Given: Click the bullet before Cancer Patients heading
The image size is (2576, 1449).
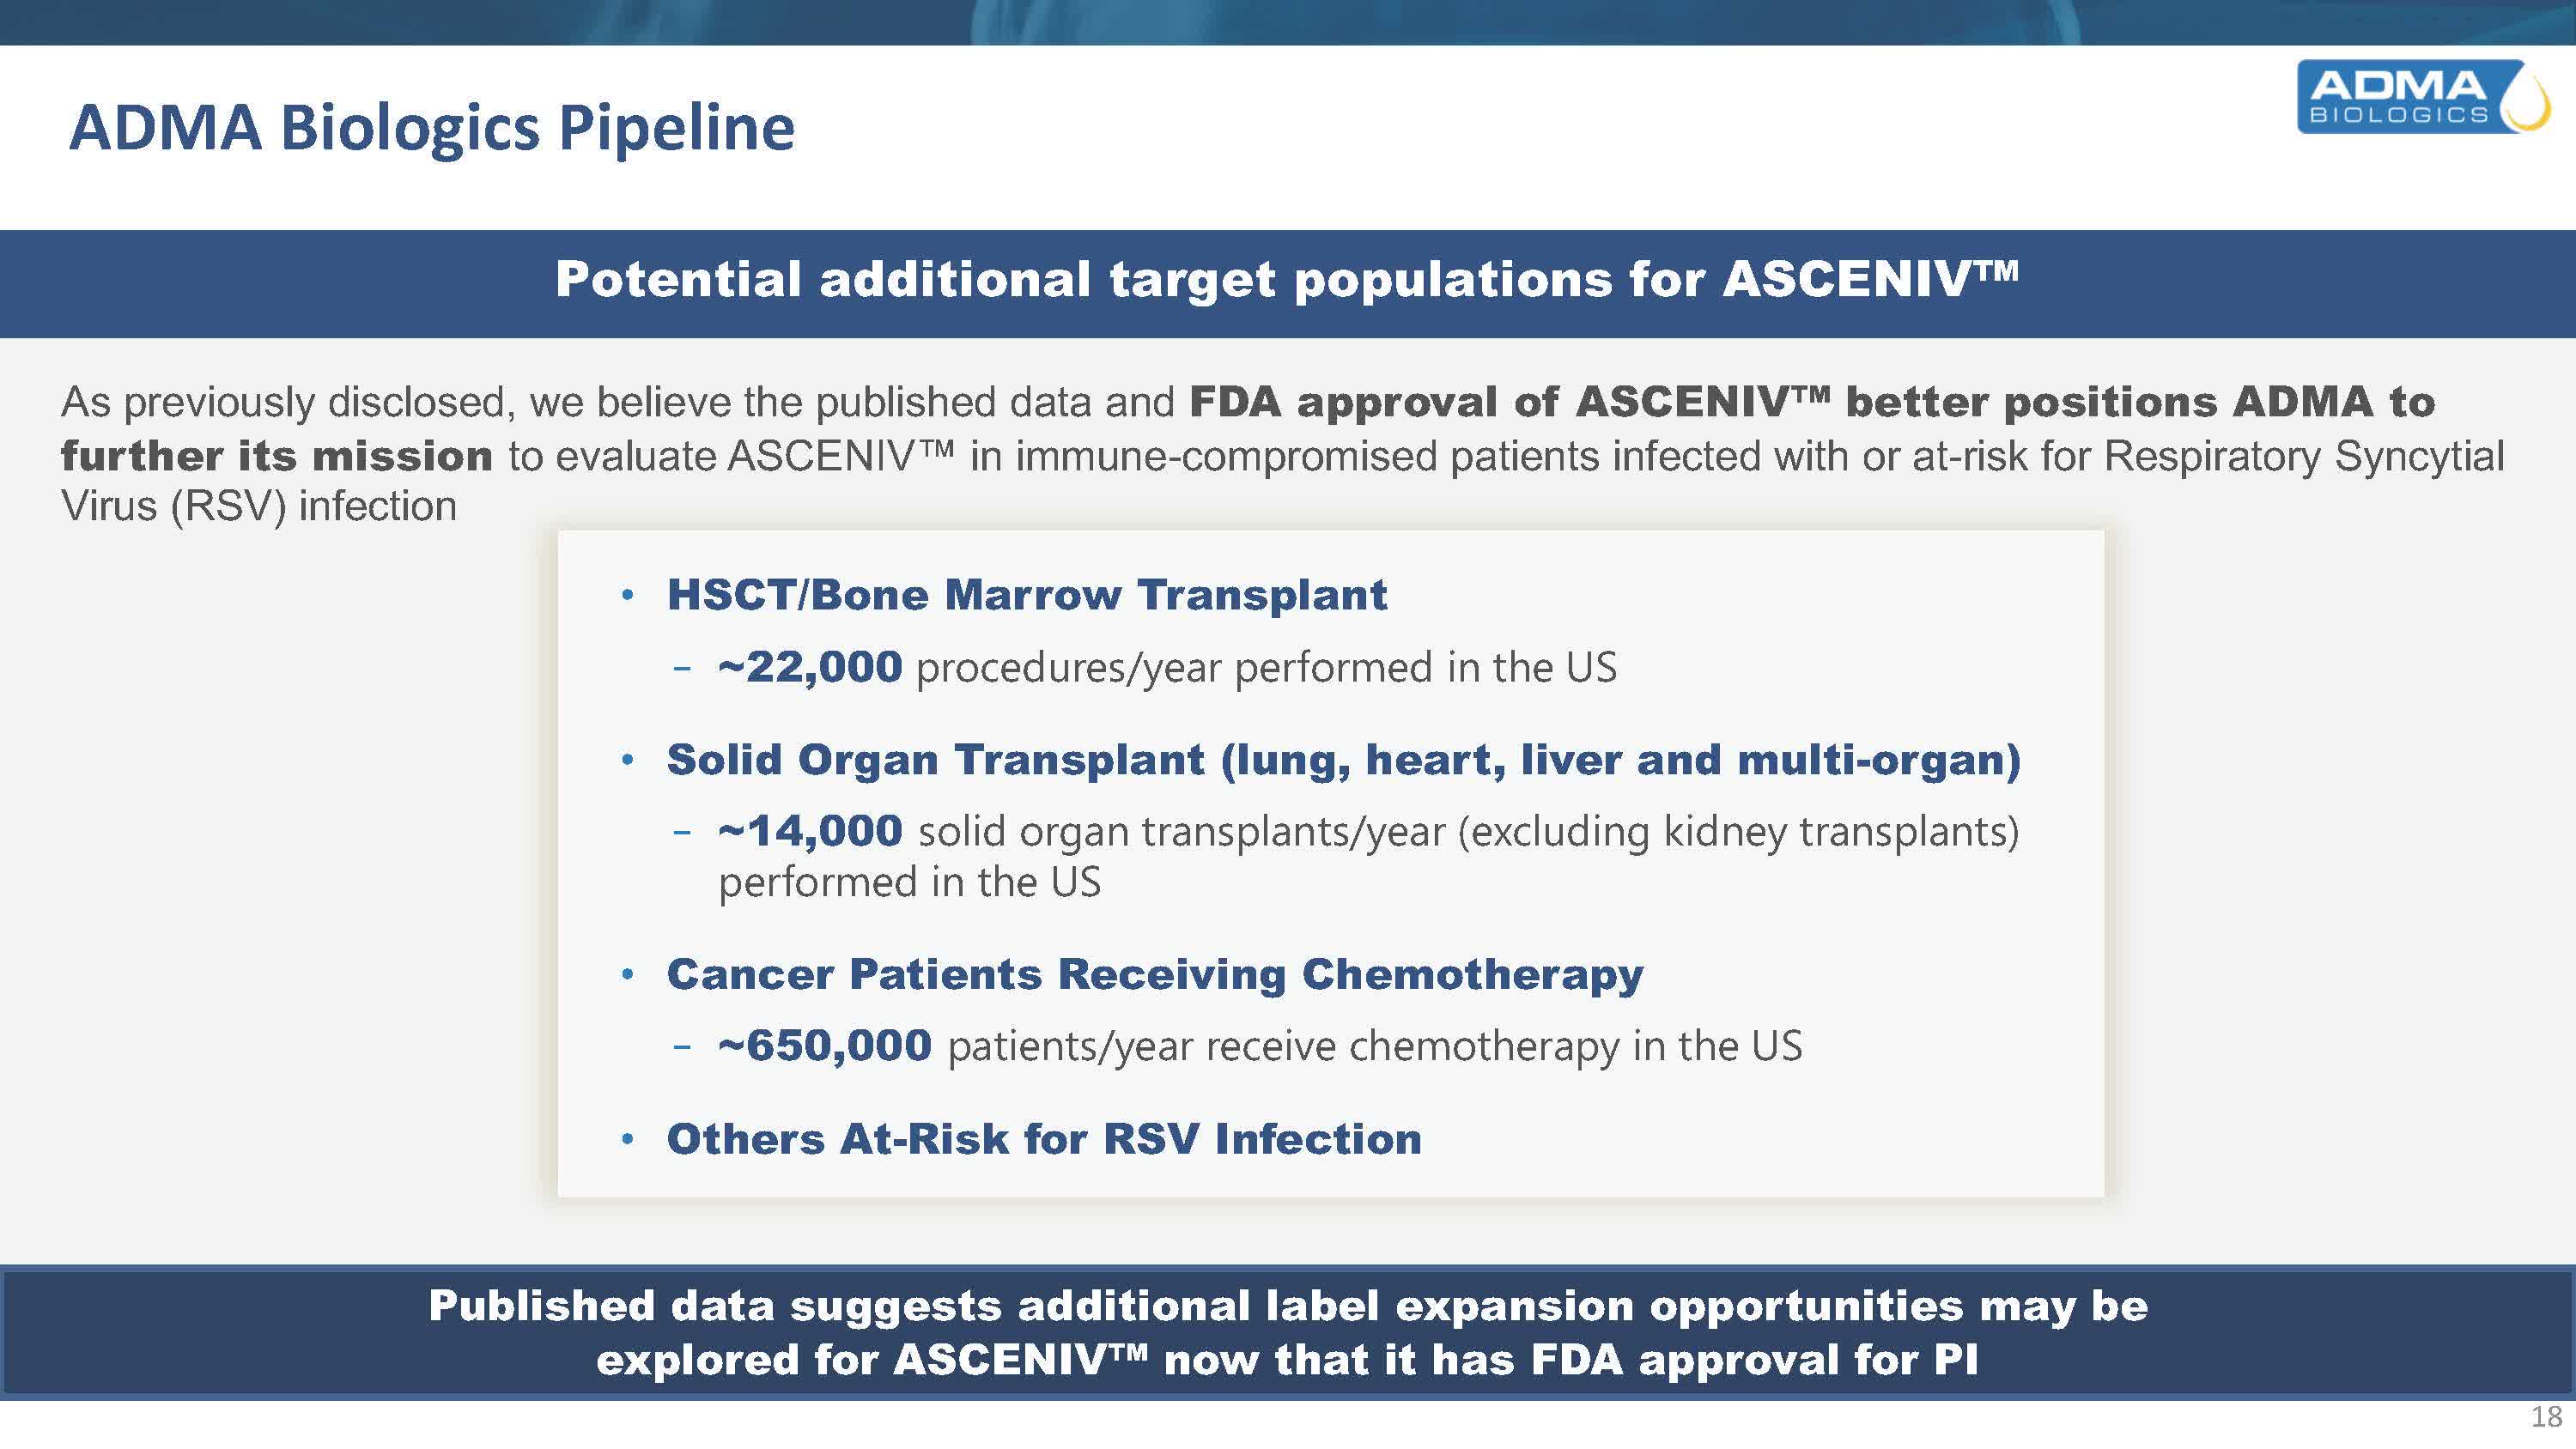Looking at the screenshot, I should click(x=628, y=974).
